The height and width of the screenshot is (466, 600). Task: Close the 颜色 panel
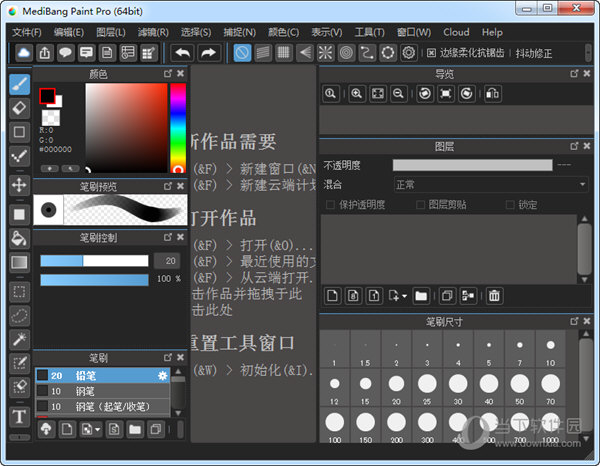[x=181, y=73]
